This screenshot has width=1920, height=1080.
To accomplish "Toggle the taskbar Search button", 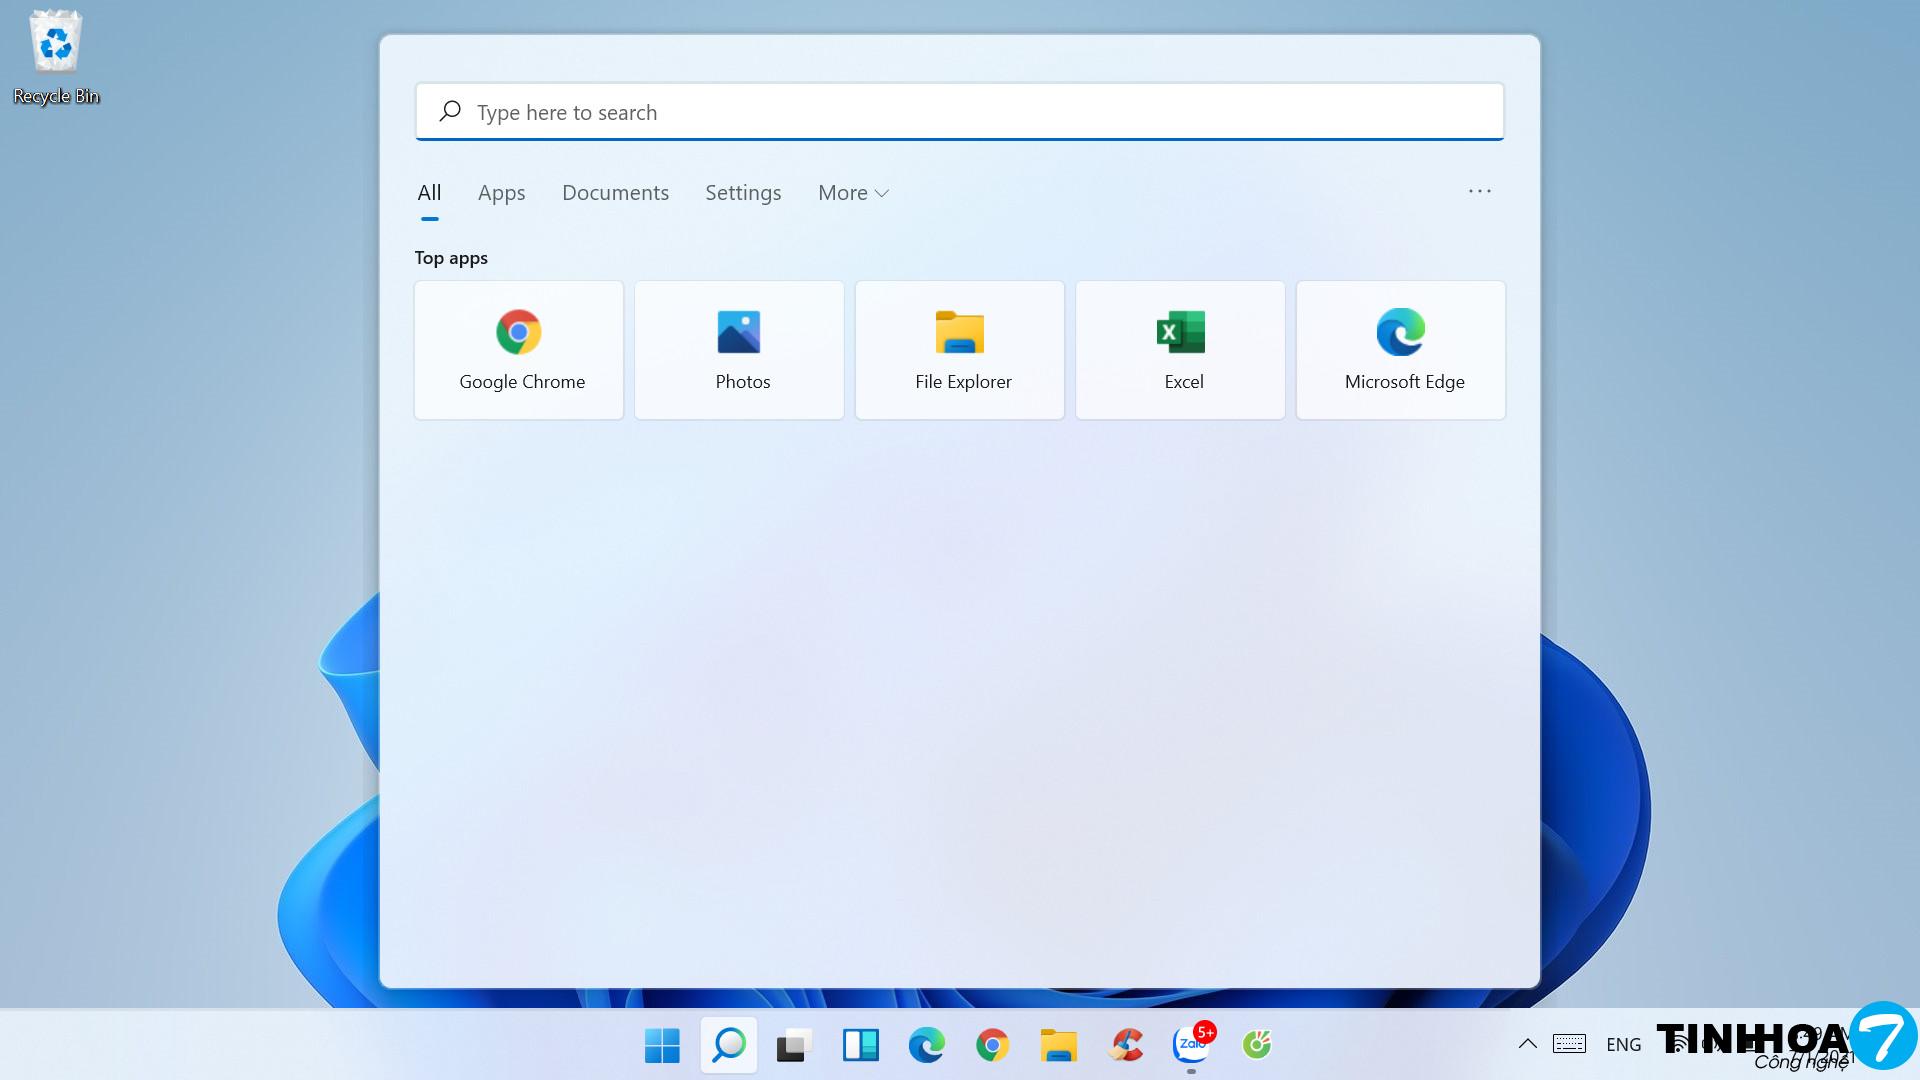I will (728, 1045).
